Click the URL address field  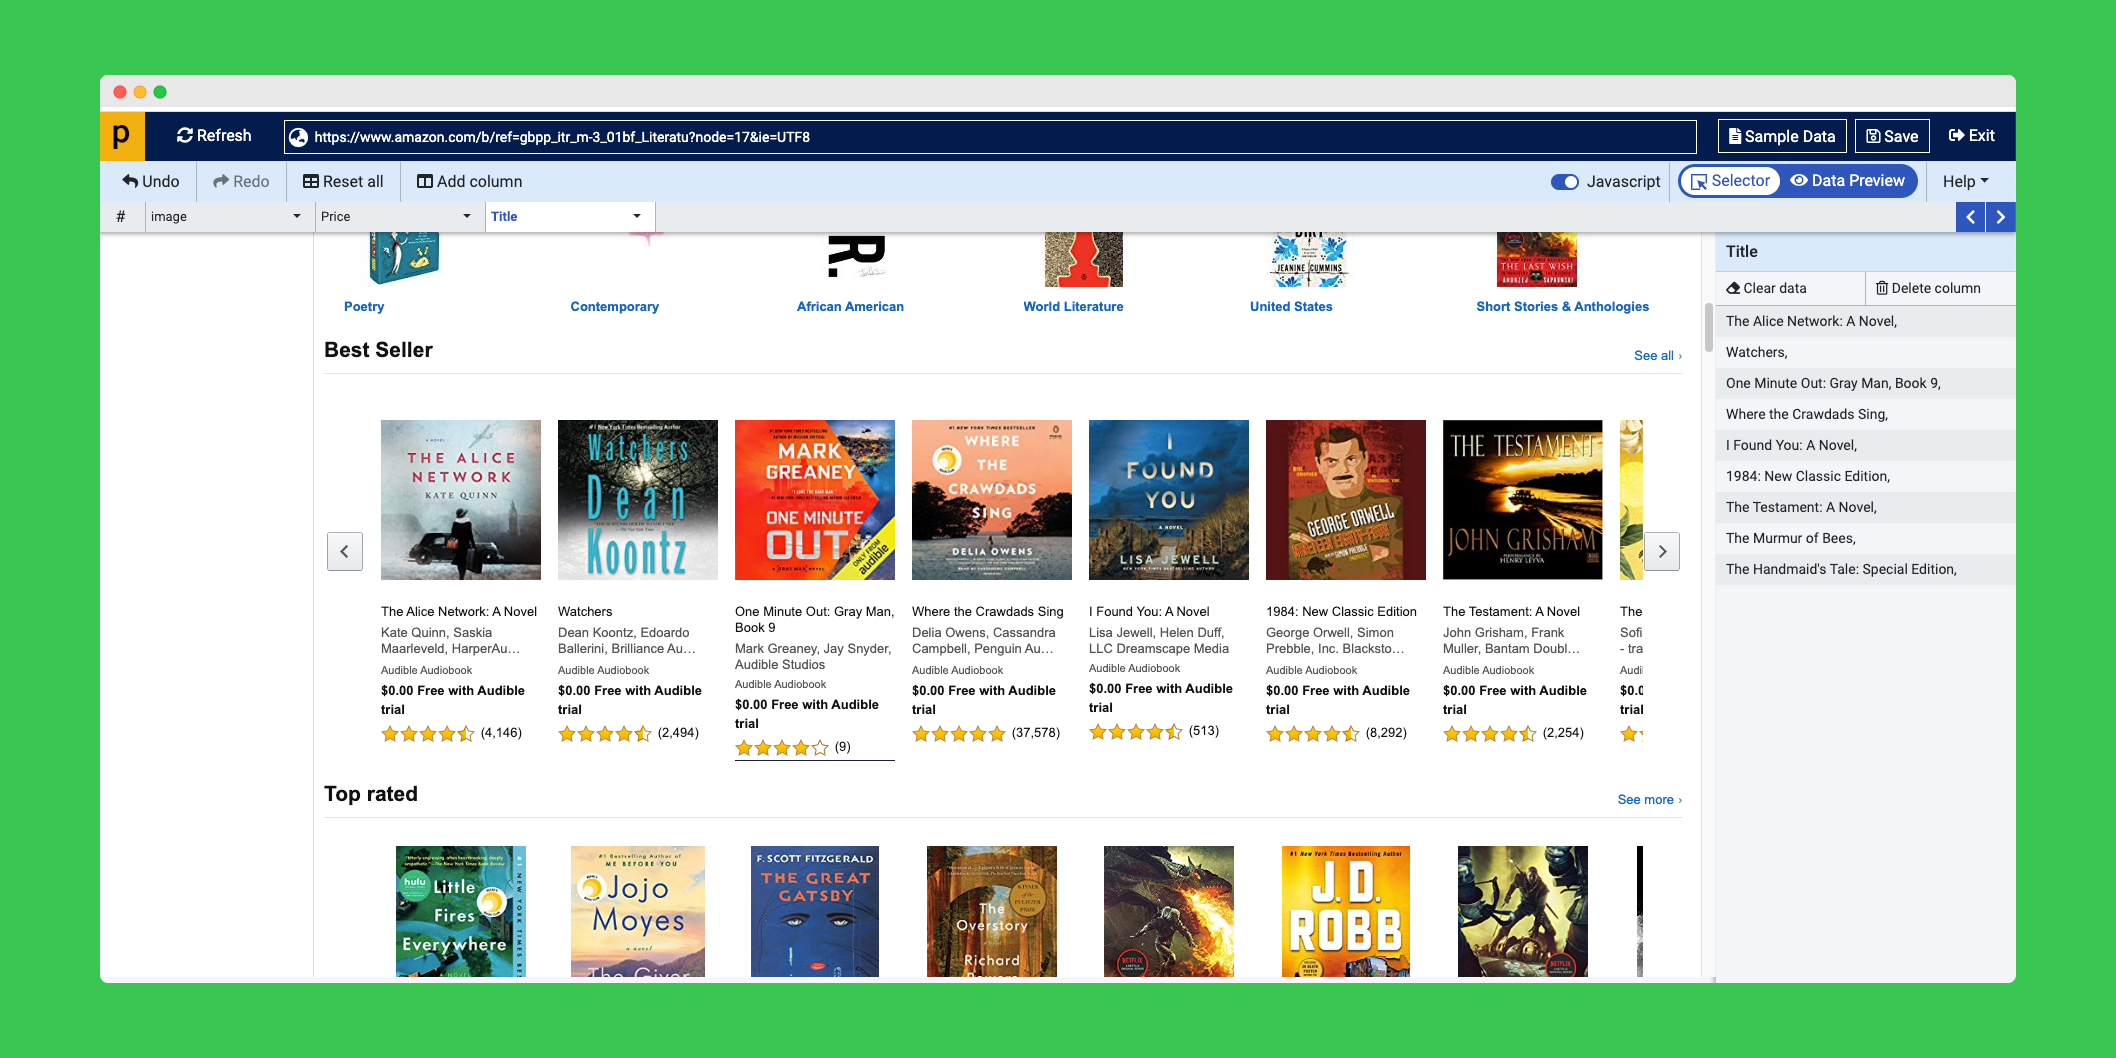990,137
